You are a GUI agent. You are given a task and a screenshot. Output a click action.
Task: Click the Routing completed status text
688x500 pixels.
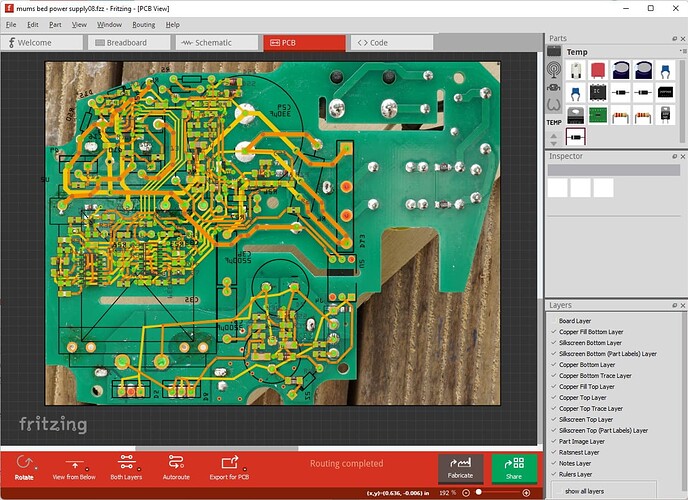click(x=347, y=464)
